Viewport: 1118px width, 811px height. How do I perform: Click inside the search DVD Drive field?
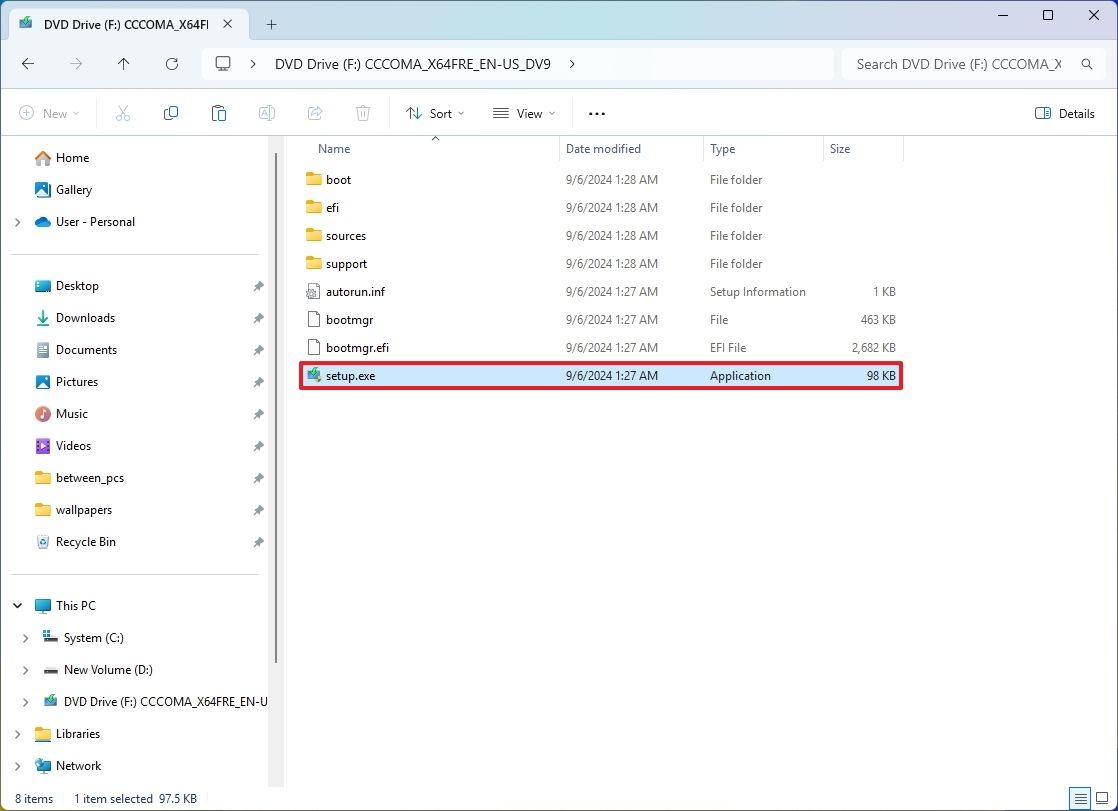point(950,63)
